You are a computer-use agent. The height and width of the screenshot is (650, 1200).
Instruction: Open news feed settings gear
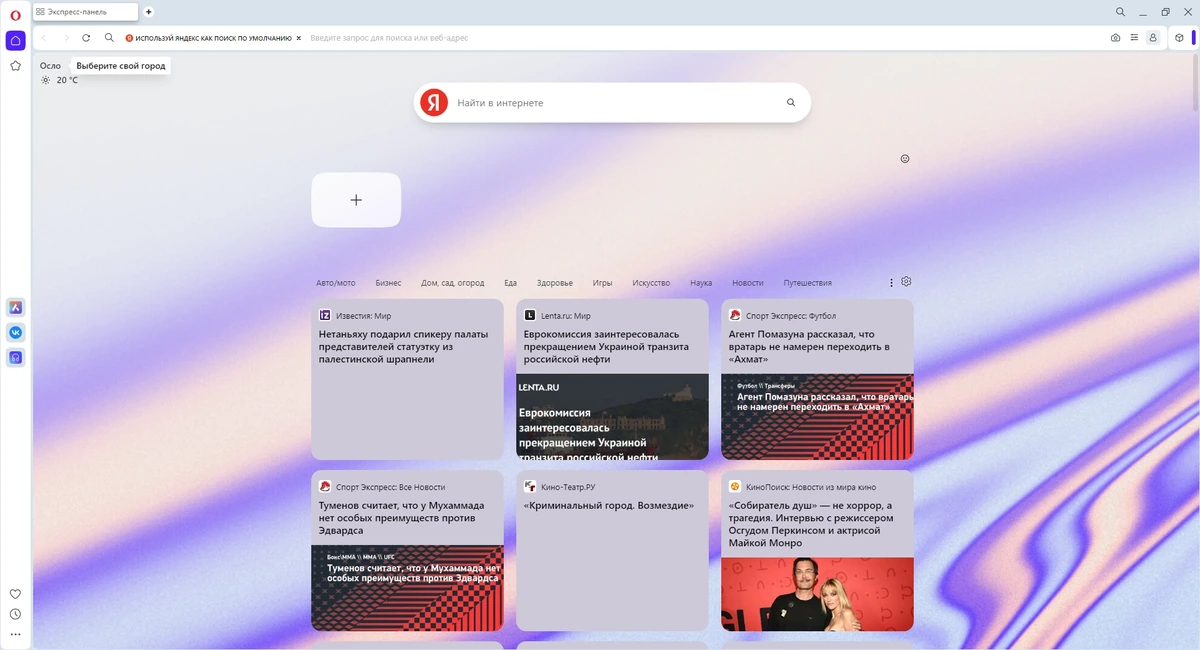coord(906,282)
